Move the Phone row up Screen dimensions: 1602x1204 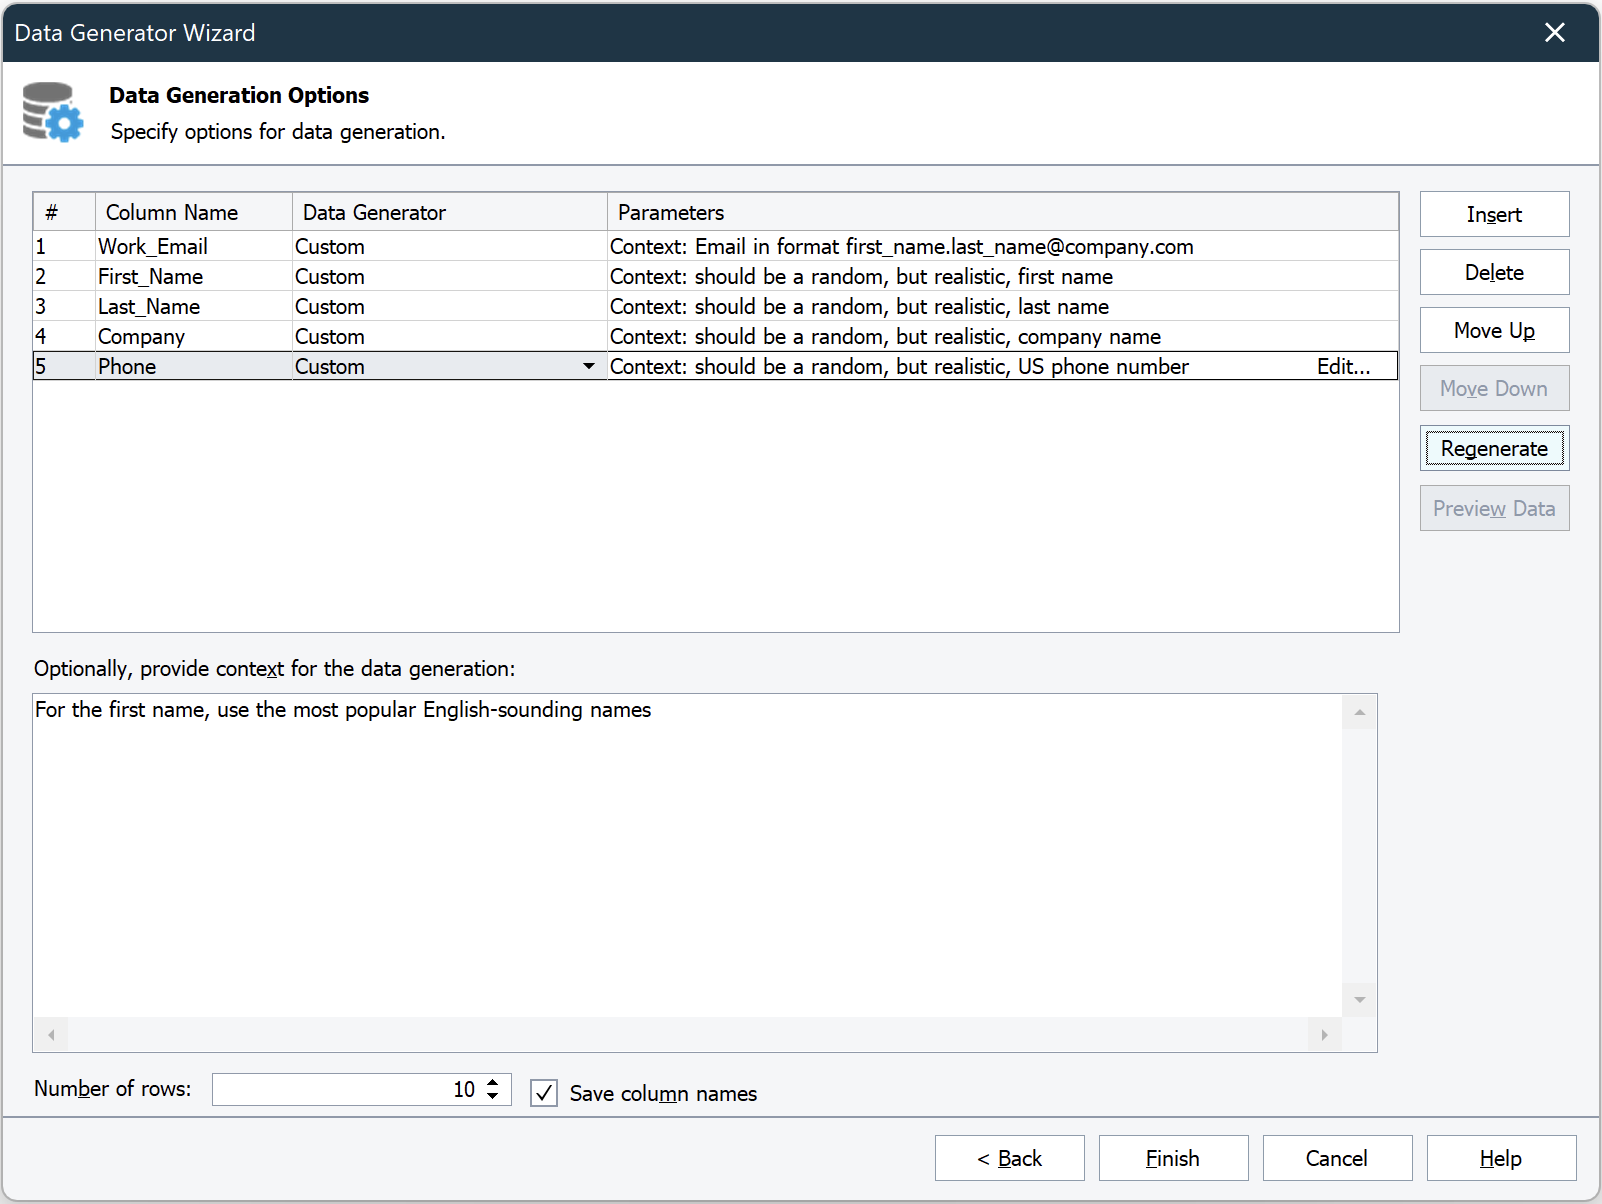tap(1494, 330)
